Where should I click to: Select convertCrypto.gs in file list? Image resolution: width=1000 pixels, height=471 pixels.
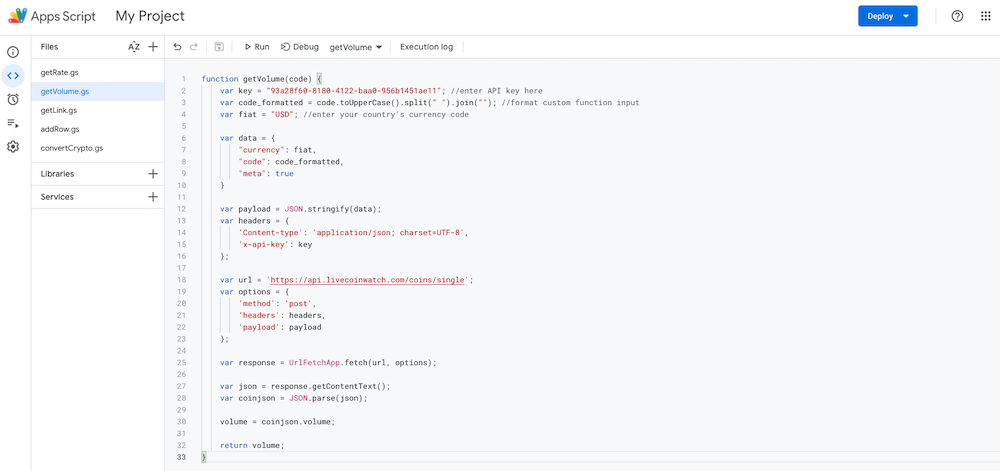click(71, 148)
